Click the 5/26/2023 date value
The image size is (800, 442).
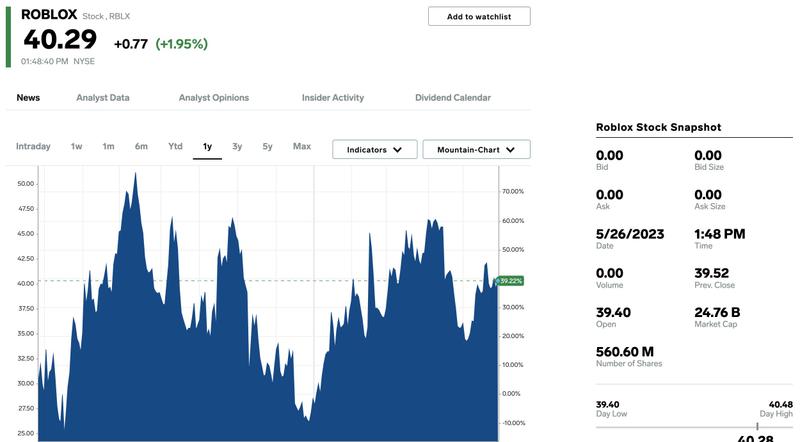point(630,234)
